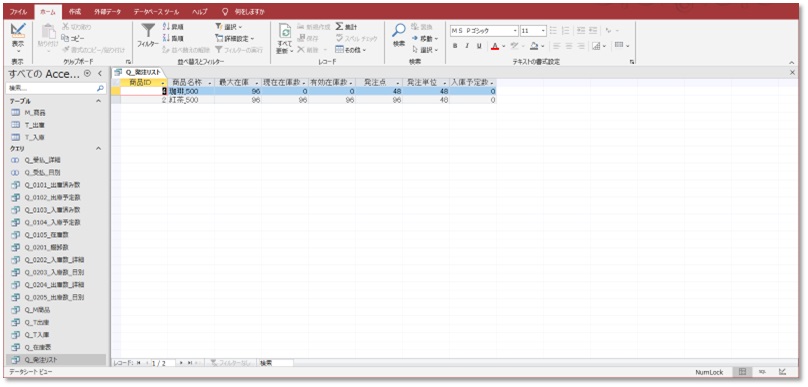Open query Q_受払_詳細
The image size is (808, 387).
coord(43,160)
